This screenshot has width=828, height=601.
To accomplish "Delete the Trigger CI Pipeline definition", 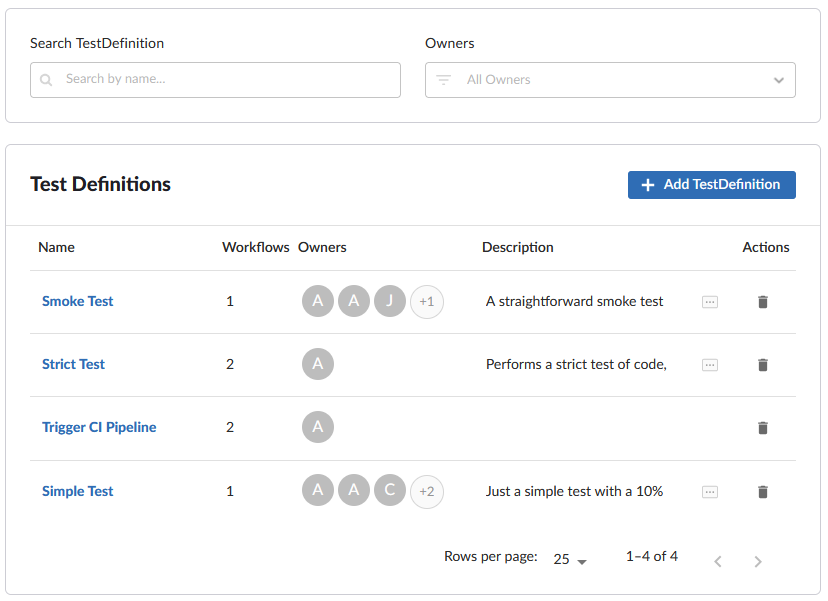I will click(763, 428).
